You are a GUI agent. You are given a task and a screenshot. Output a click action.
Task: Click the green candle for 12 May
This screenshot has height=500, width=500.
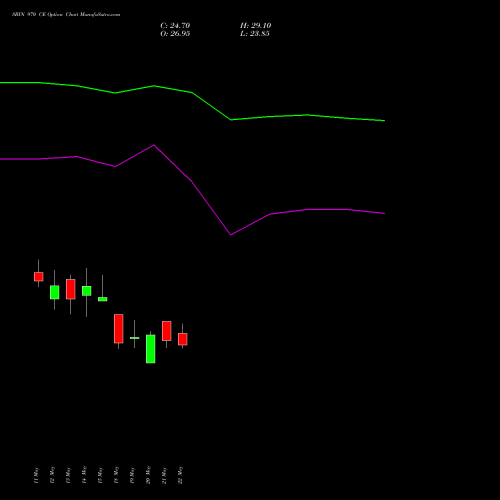click(x=55, y=292)
